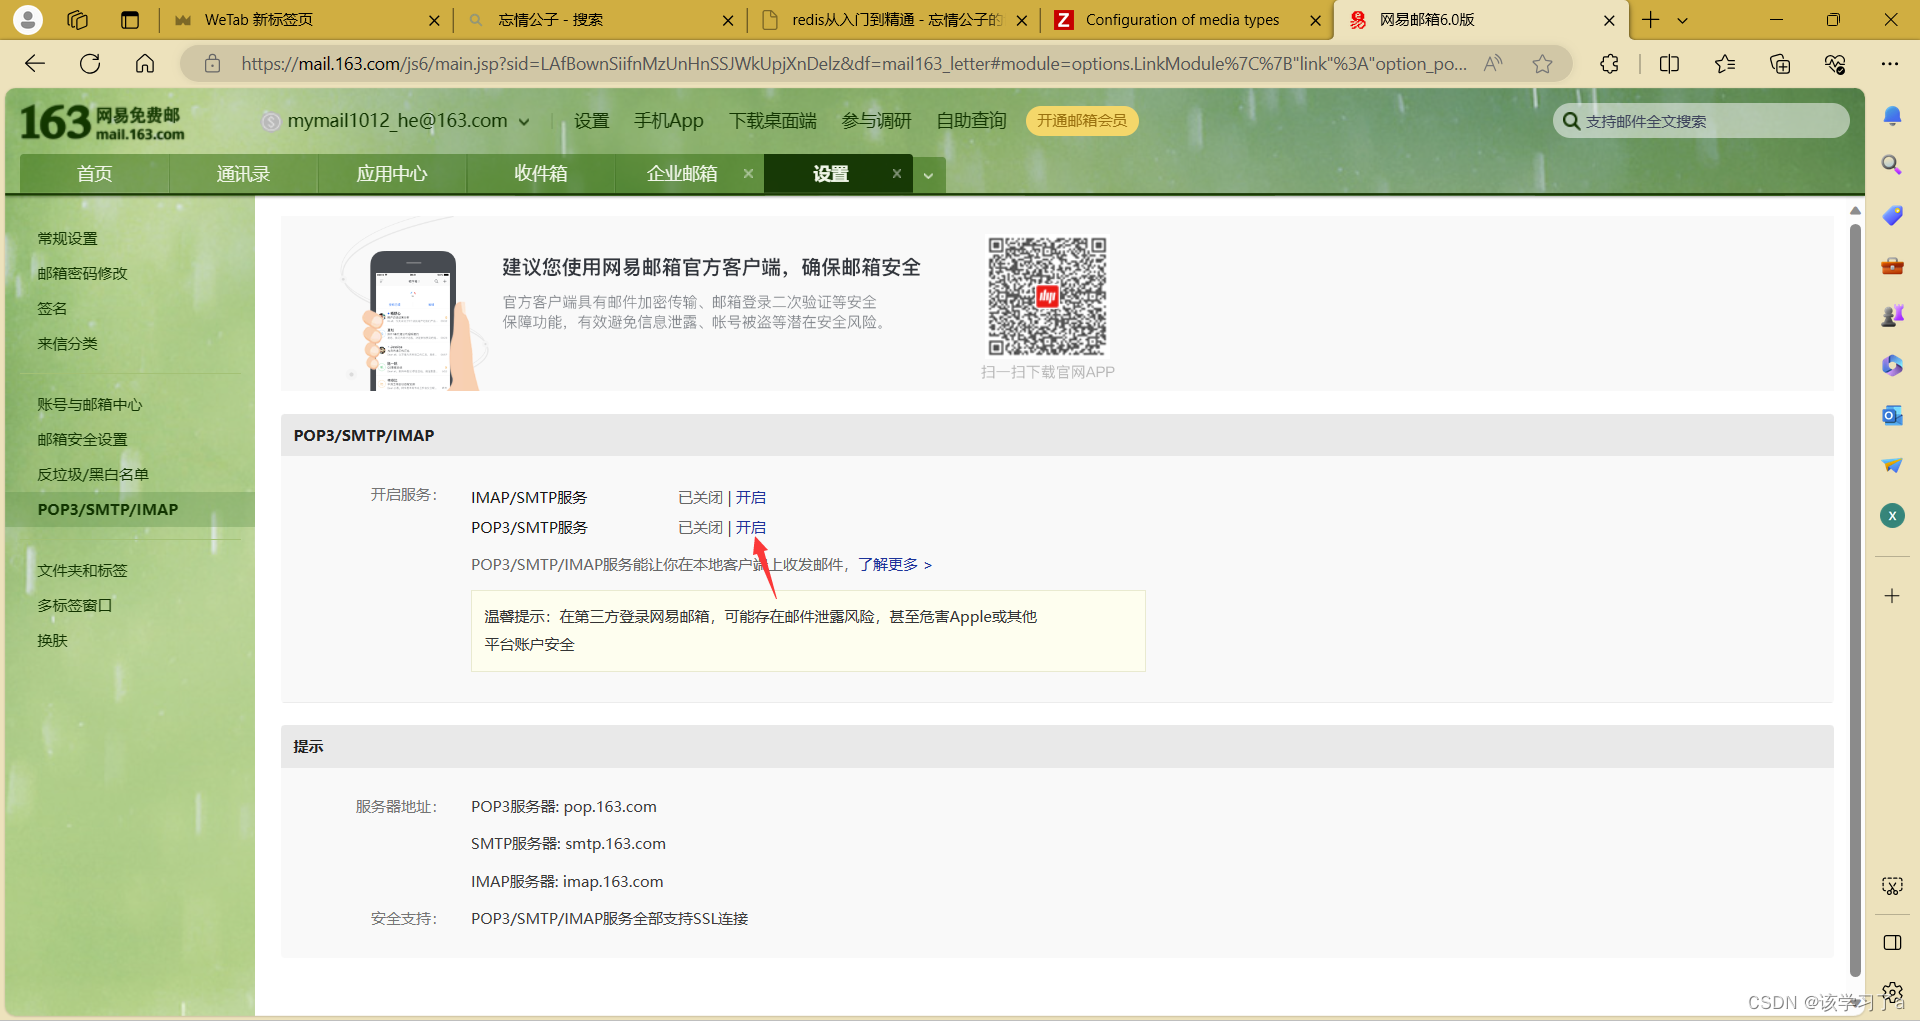
Task: Enable the POP3/SMTP service via 开启
Action: [x=751, y=527]
